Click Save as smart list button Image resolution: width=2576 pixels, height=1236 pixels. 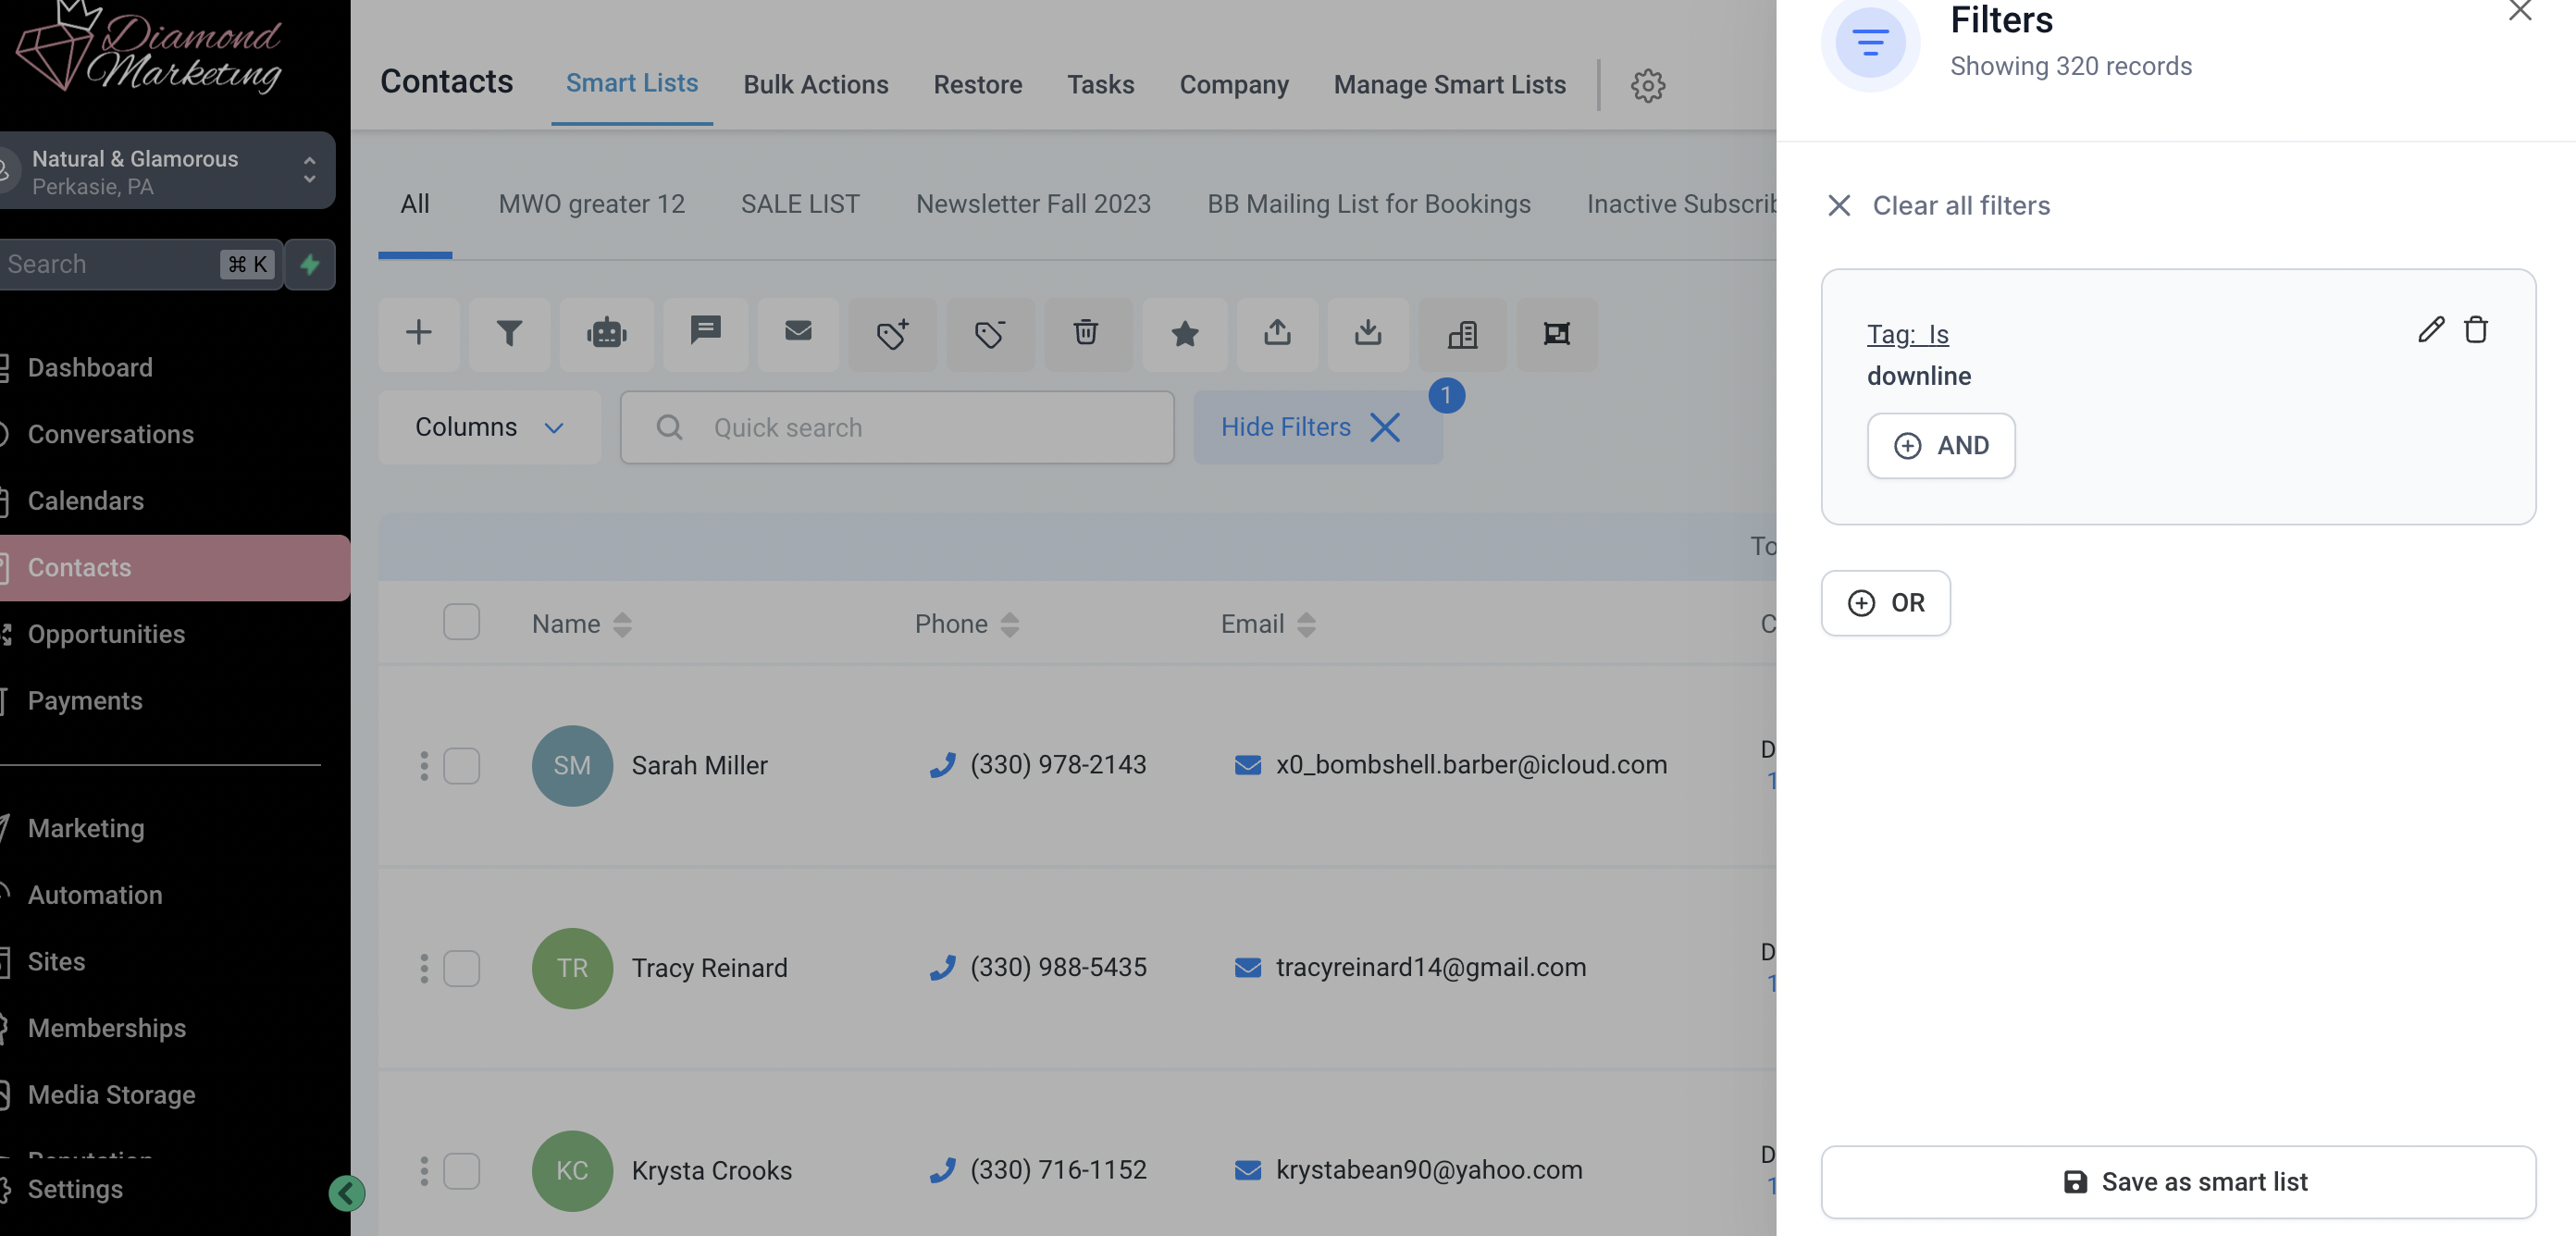coord(2177,1181)
